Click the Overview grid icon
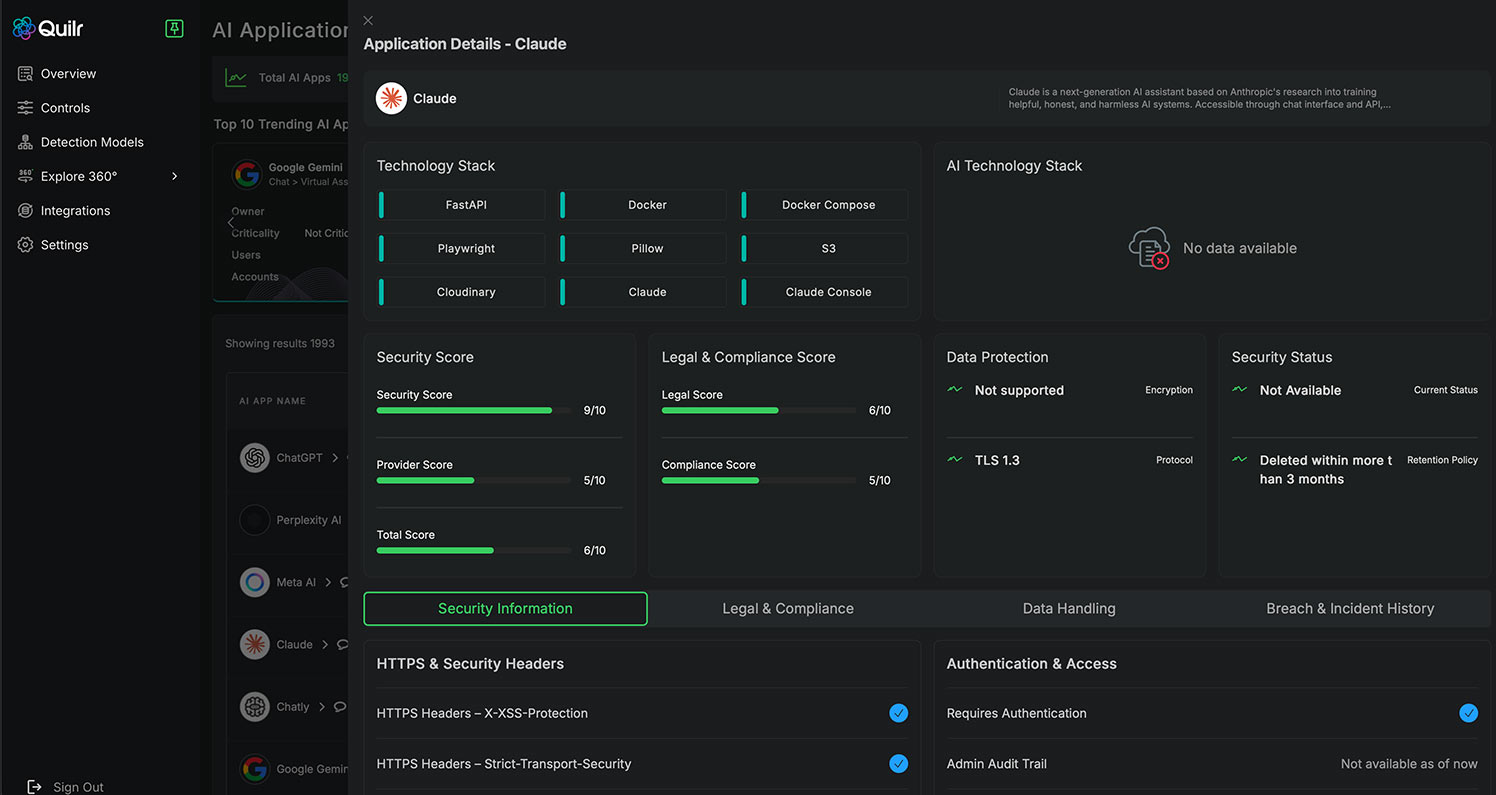This screenshot has width=1496, height=795. [x=25, y=74]
